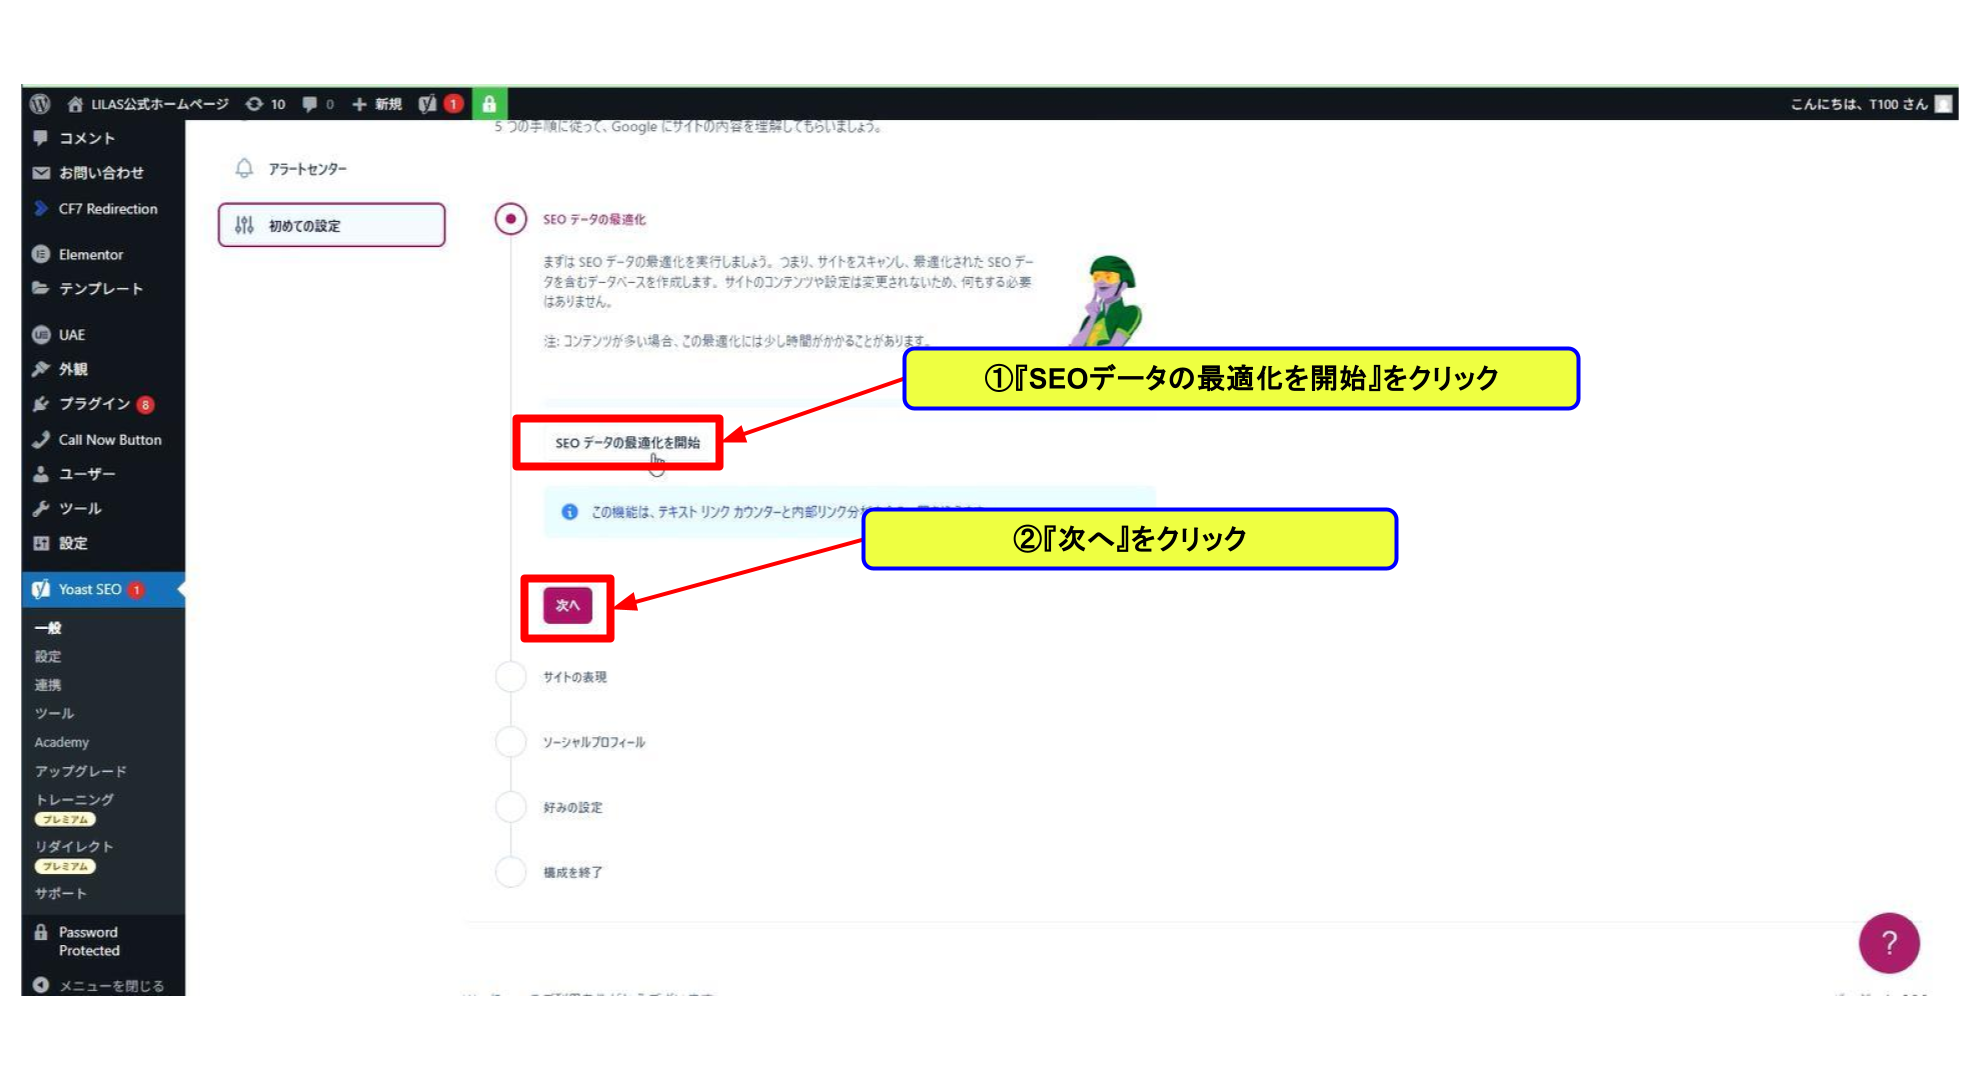Click the 構成を終了 step label
This screenshot has height=1080, width=1980.
tap(573, 872)
